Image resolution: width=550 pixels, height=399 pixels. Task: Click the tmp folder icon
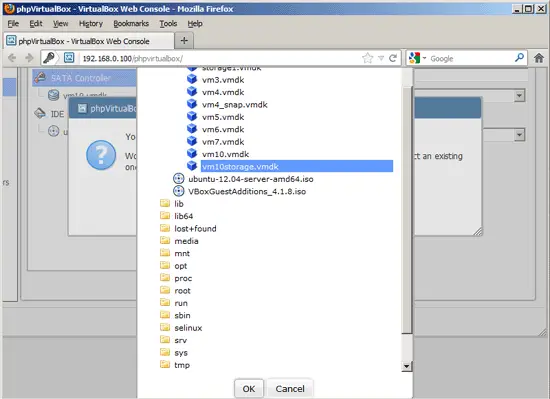pos(165,365)
